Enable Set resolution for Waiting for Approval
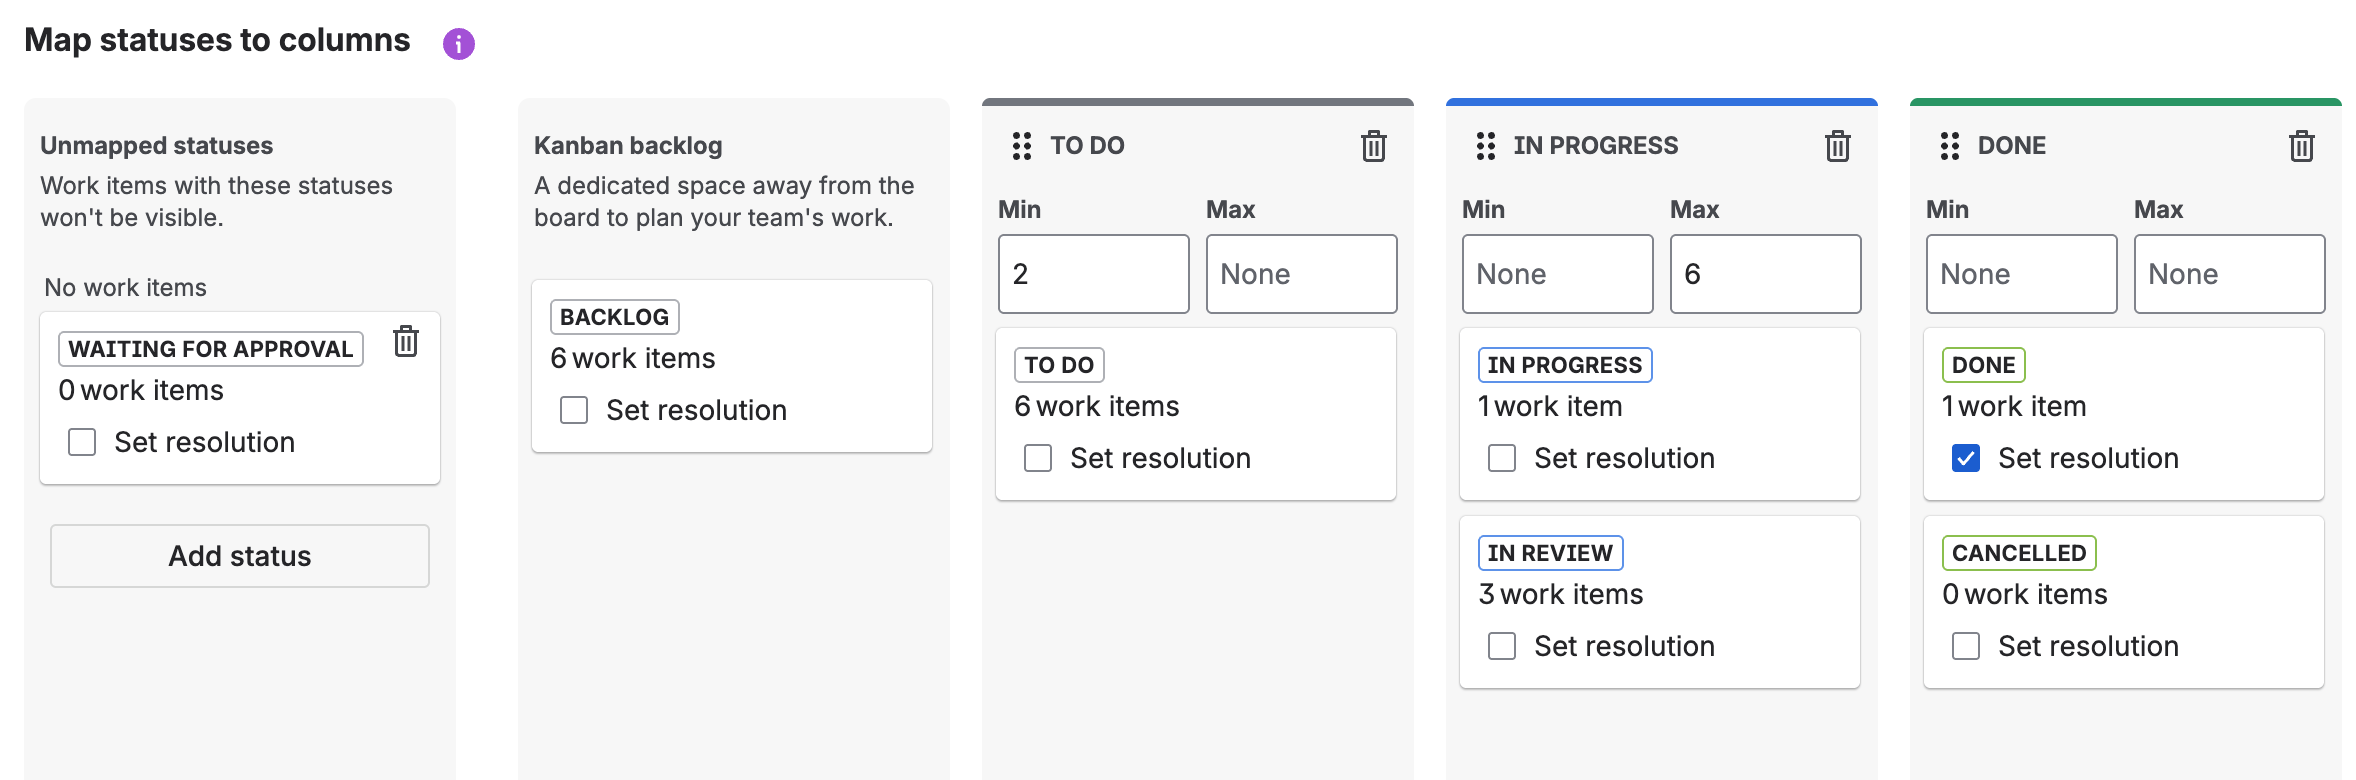2356x780 pixels. point(82,442)
